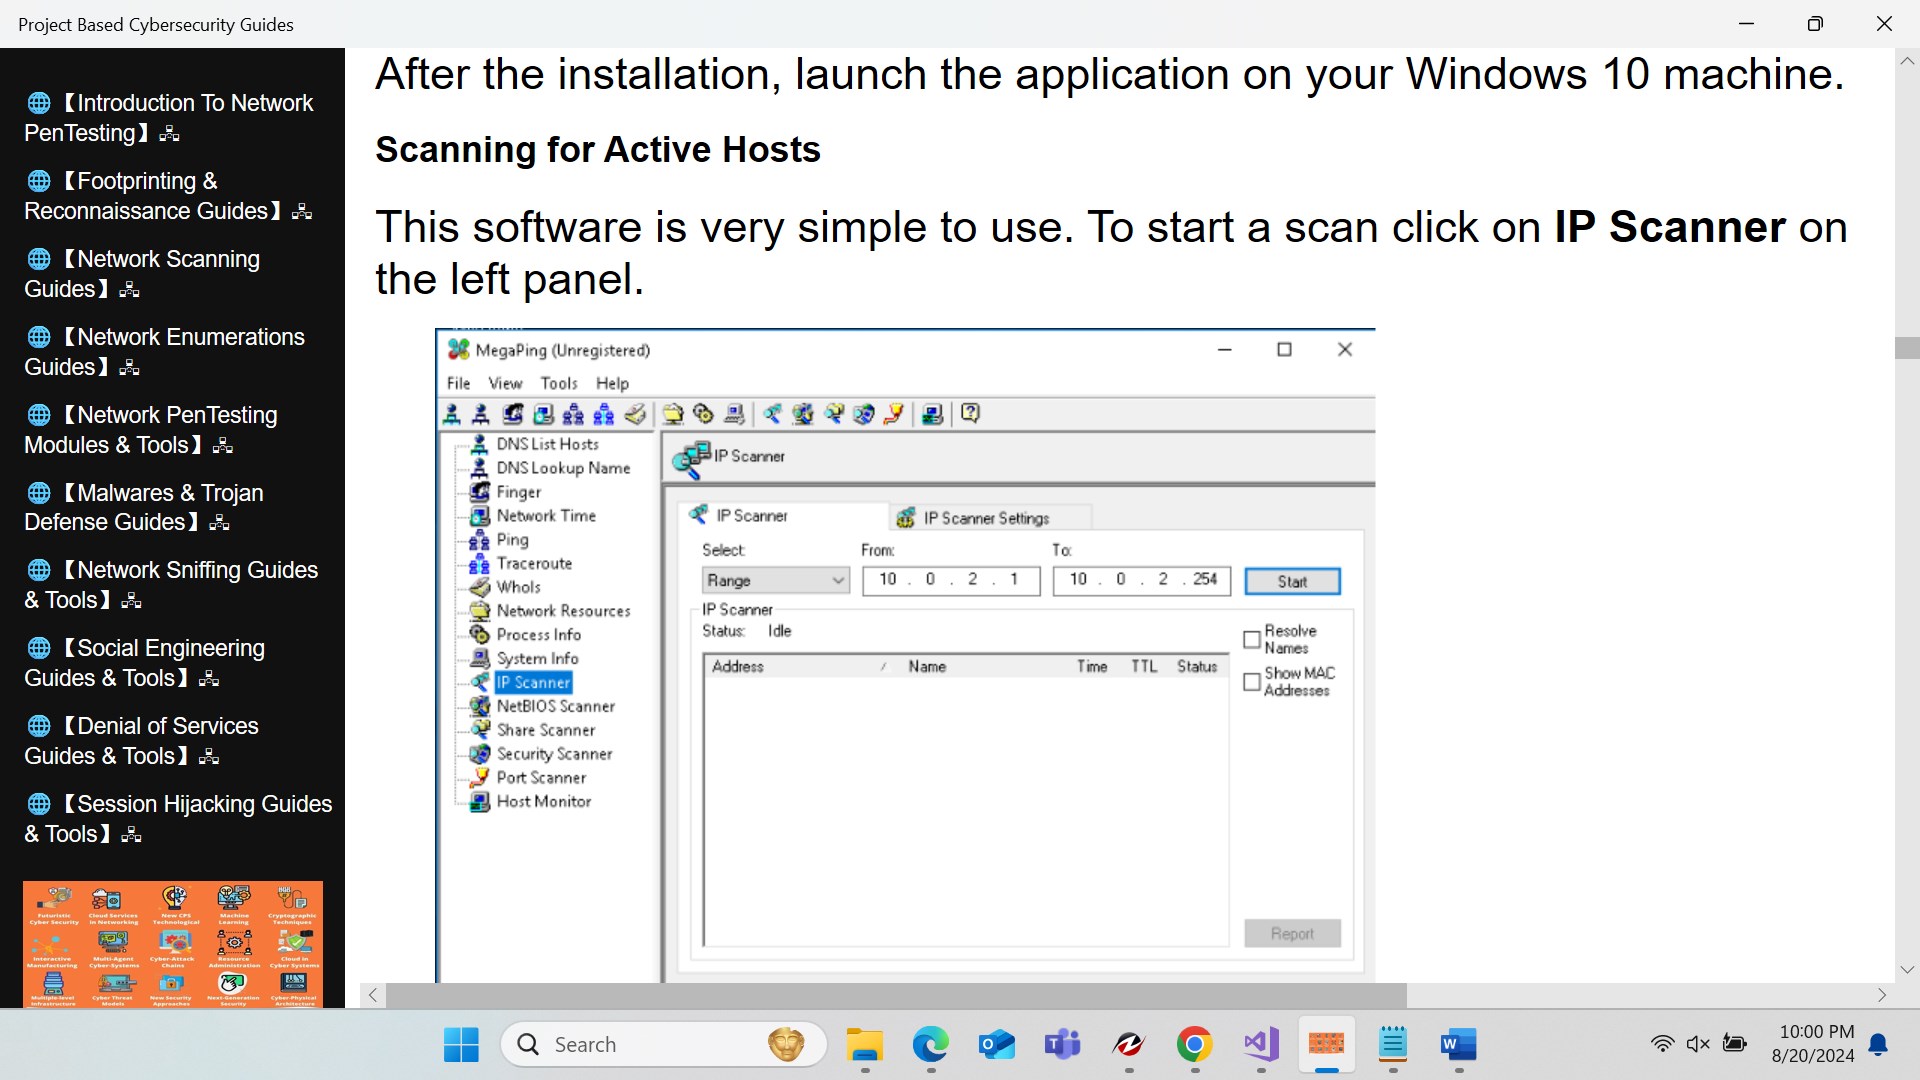Click help question-mark icon in MegaPing toolbar

(x=970, y=413)
